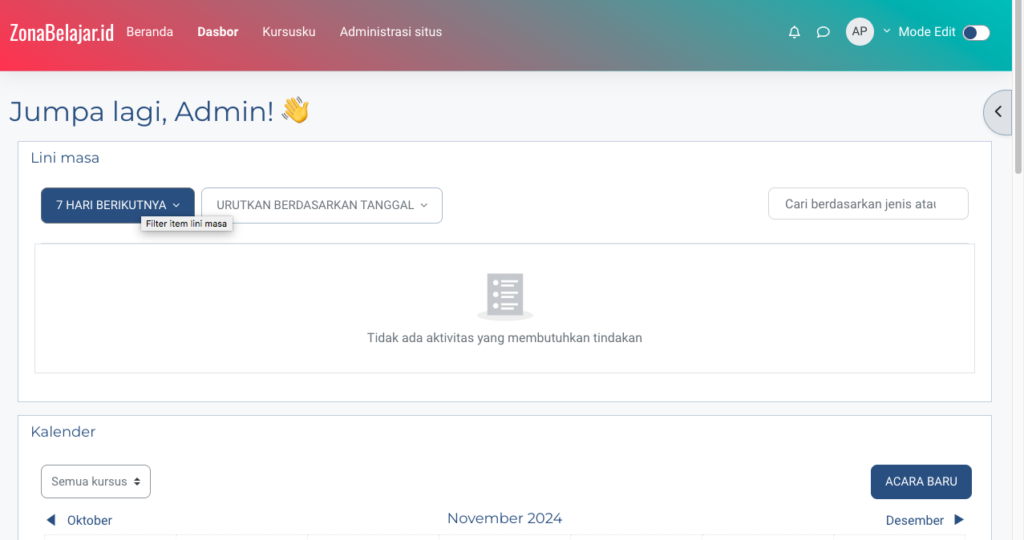Click the empty timeline list icon
The width and height of the screenshot is (1024, 540).
504,296
